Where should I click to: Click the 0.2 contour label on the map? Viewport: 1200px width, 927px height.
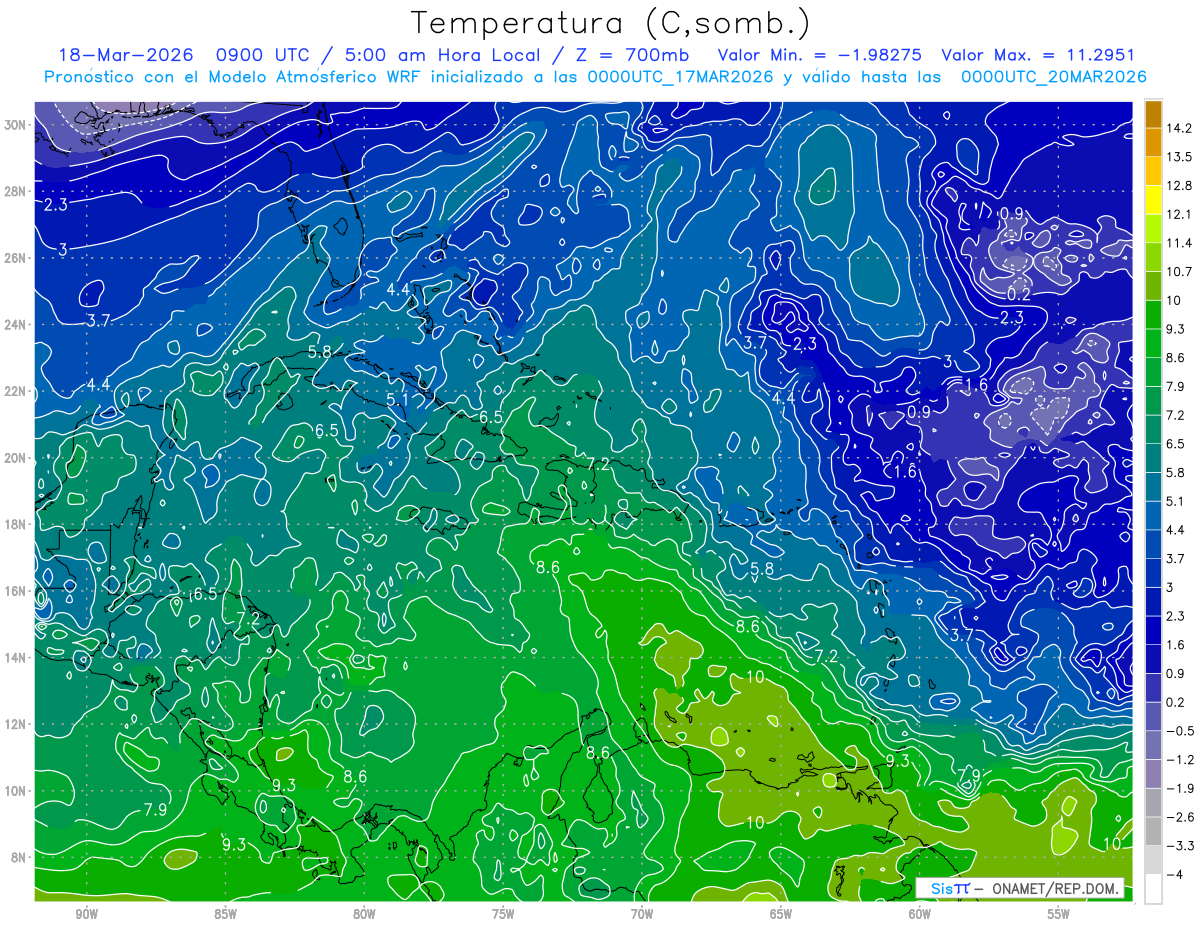click(x=1018, y=294)
